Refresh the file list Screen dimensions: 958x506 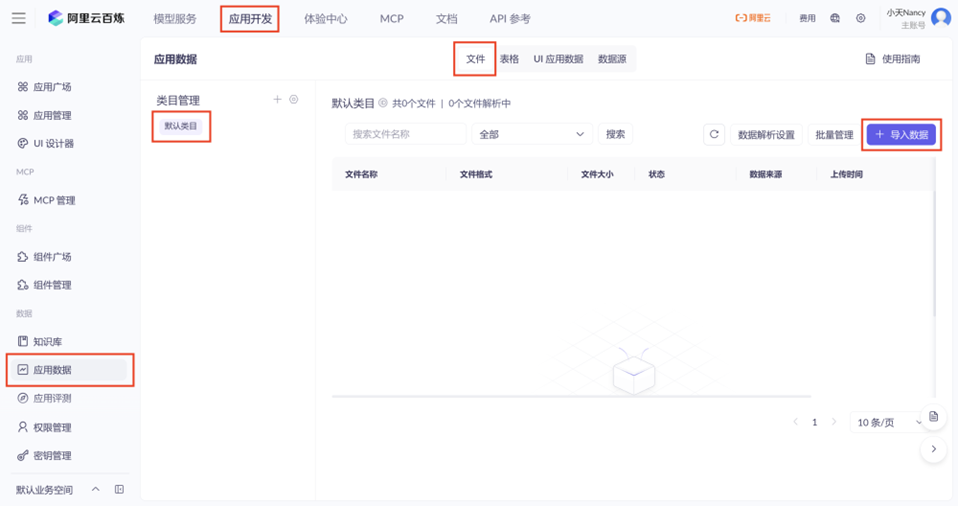tap(714, 134)
